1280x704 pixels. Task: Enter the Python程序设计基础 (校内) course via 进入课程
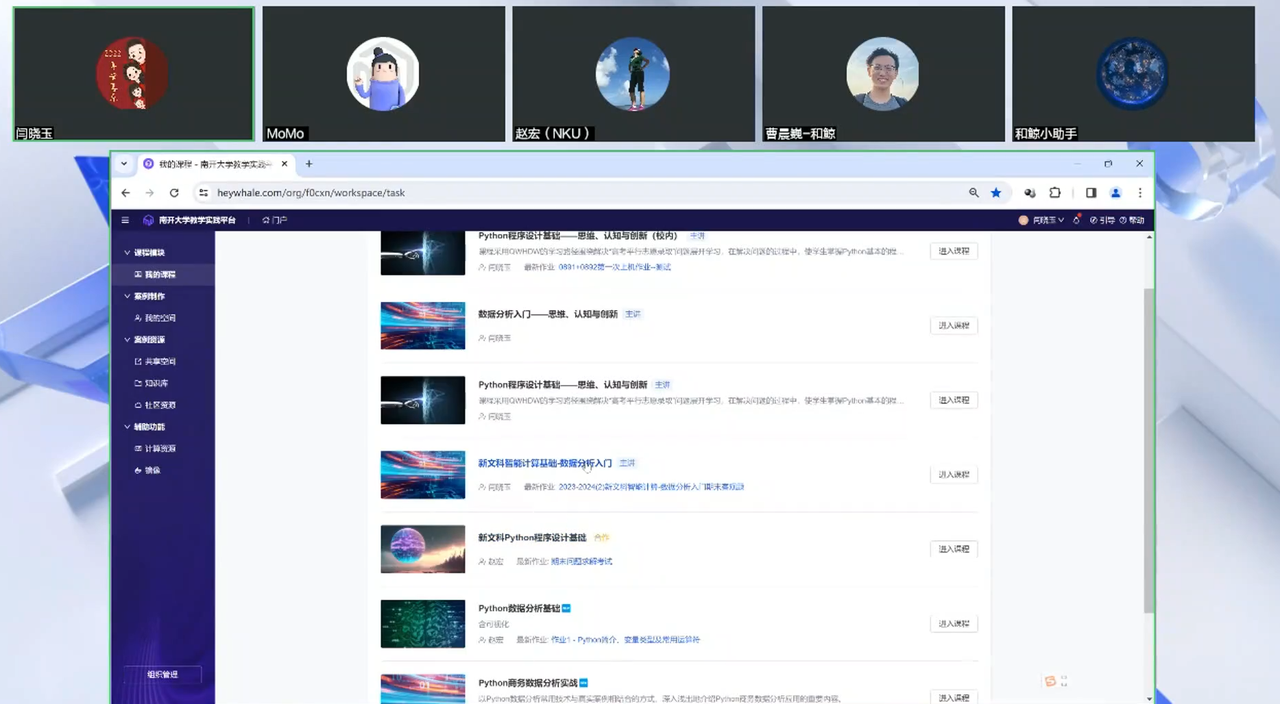[x=954, y=251]
